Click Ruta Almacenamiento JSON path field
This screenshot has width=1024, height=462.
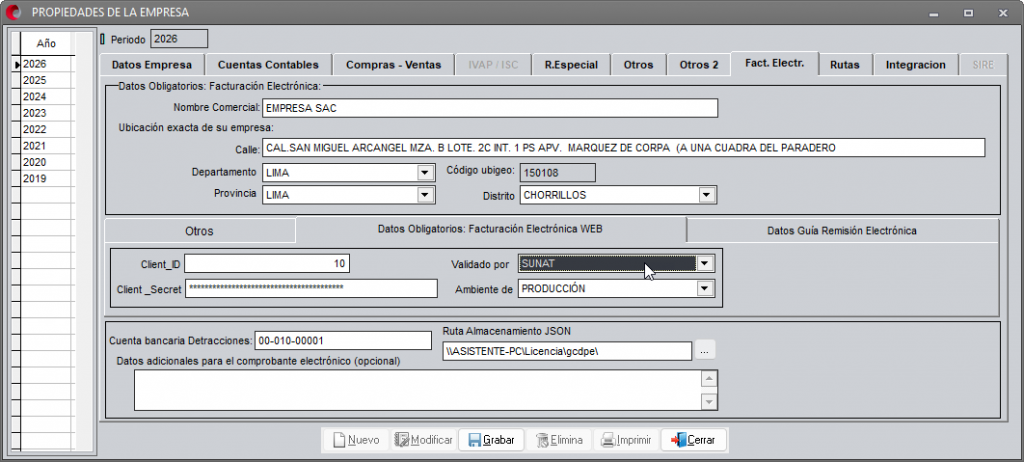(566, 351)
